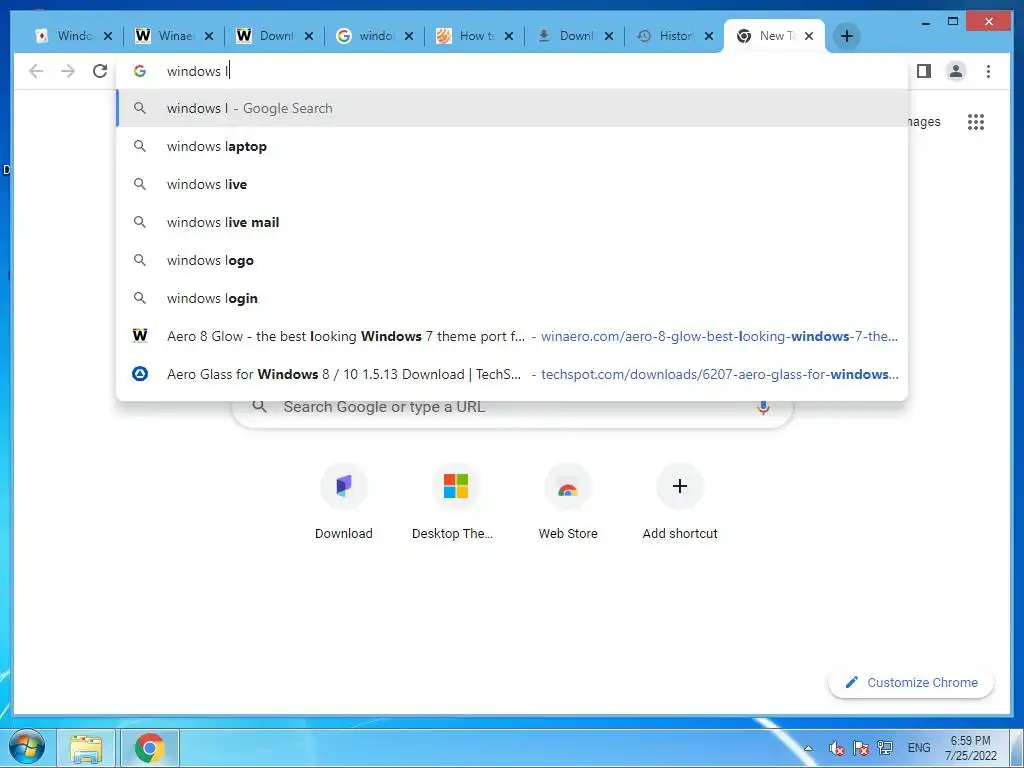Choose the 'windows live' suggestion
The height and width of the screenshot is (768, 1024).
(512, 184)
